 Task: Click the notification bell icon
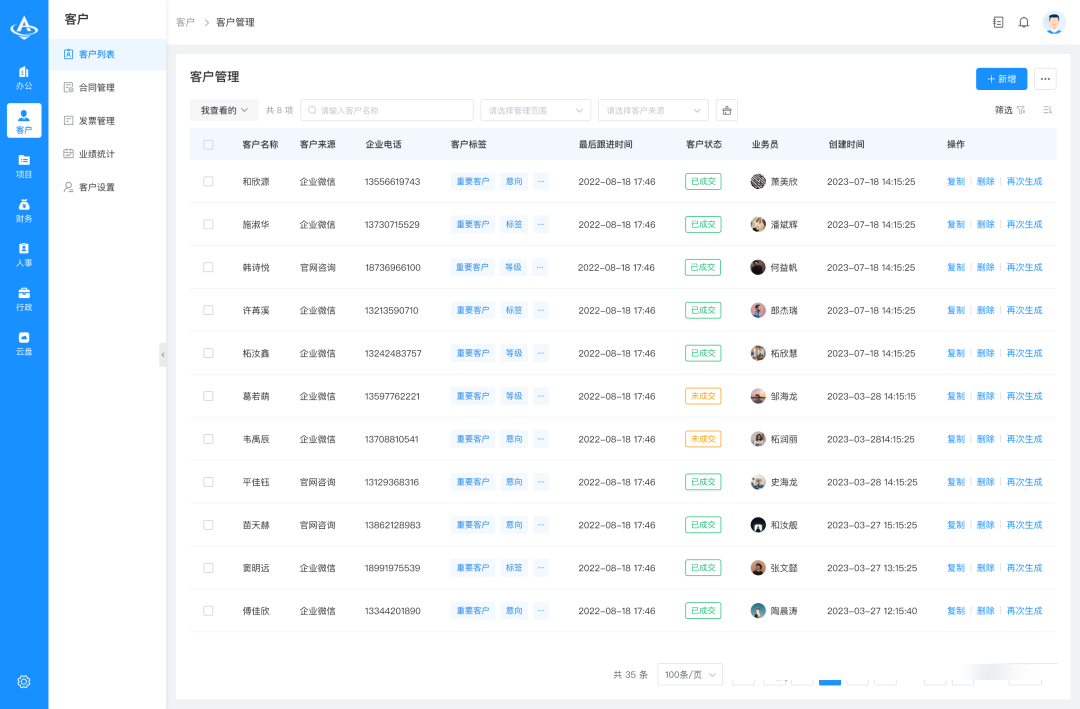click(x=1024, y=22)
